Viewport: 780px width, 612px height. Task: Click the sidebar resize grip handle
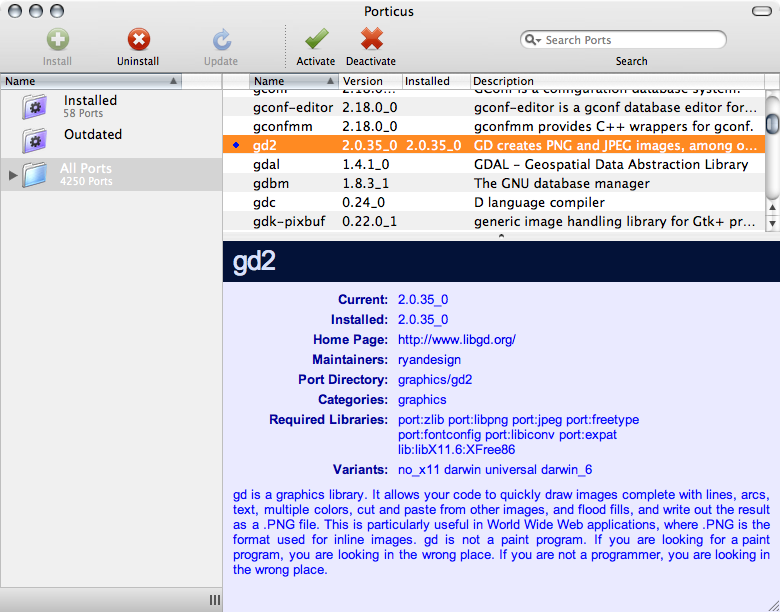pyautogui.click(x=215, y=600)
